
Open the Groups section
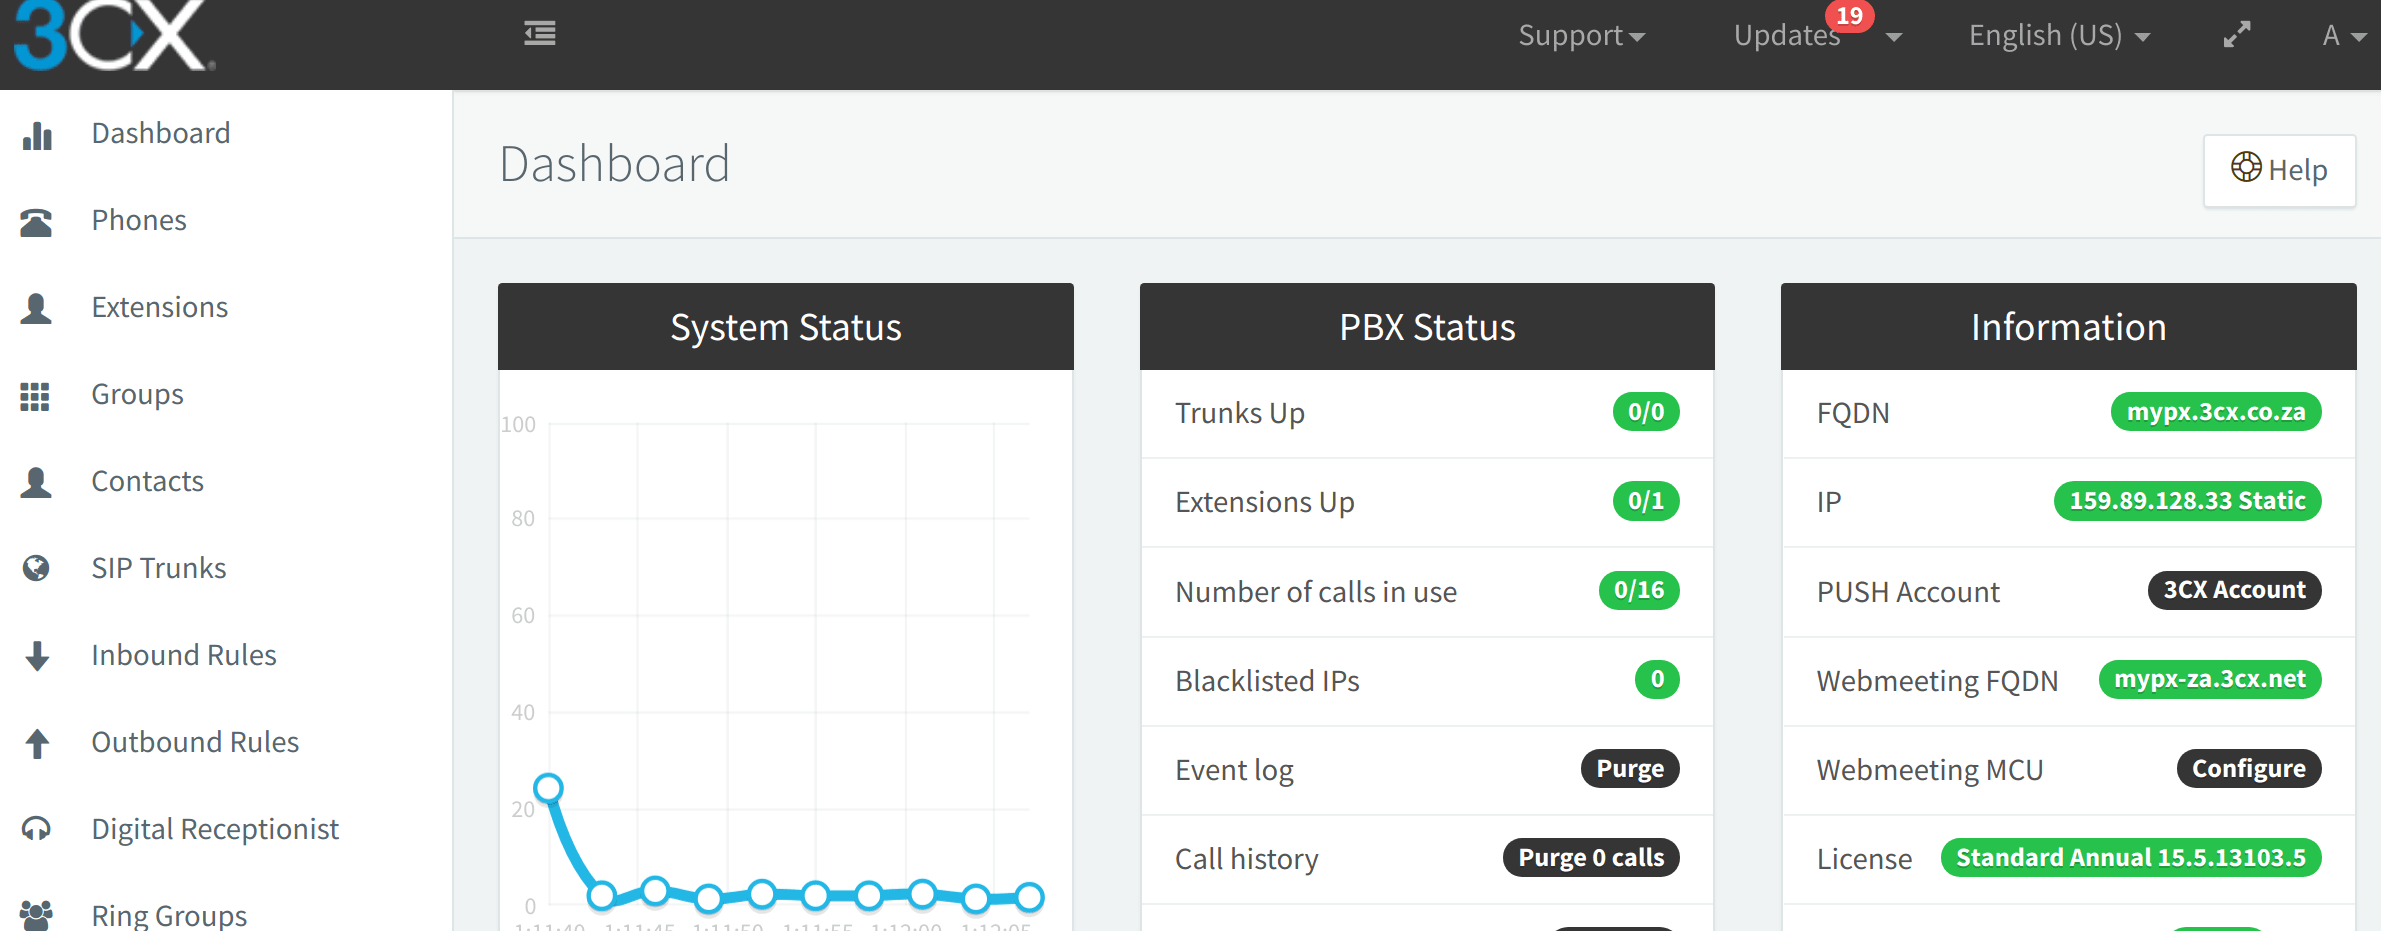136,393
